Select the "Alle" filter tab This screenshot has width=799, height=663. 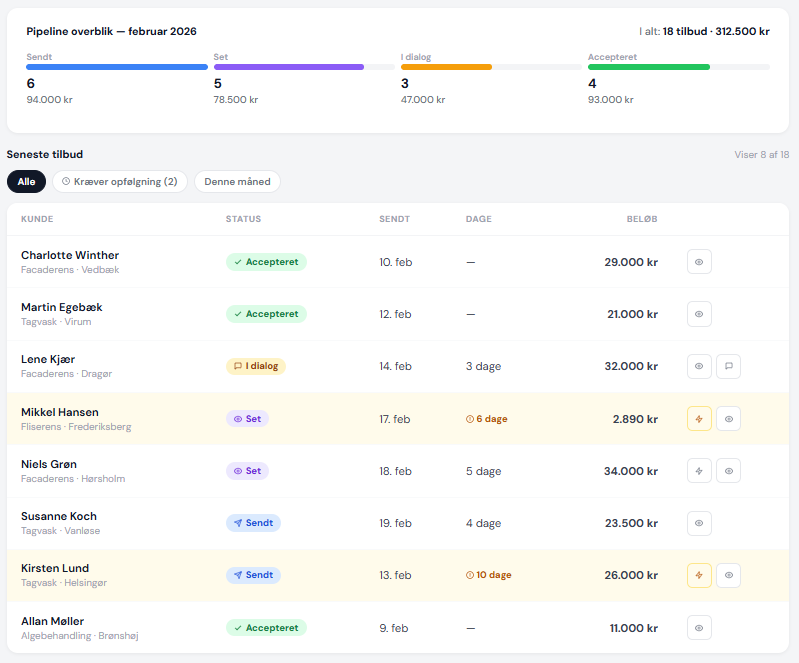pyautogui.click(x=26, y=182)
